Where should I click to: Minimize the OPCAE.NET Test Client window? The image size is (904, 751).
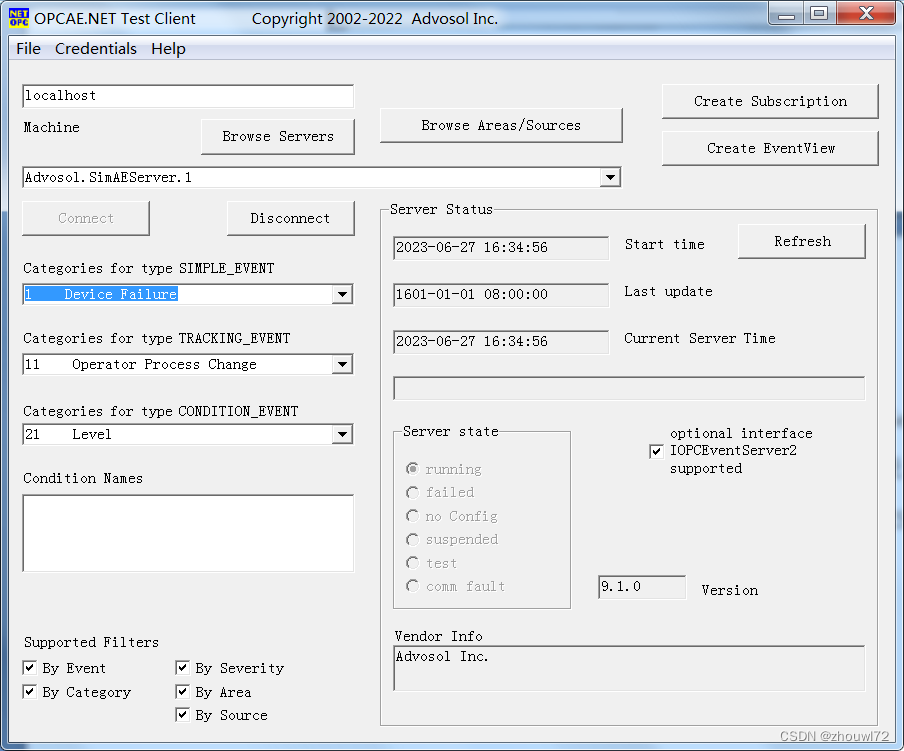pyautogui.click(x=786, y=14)
